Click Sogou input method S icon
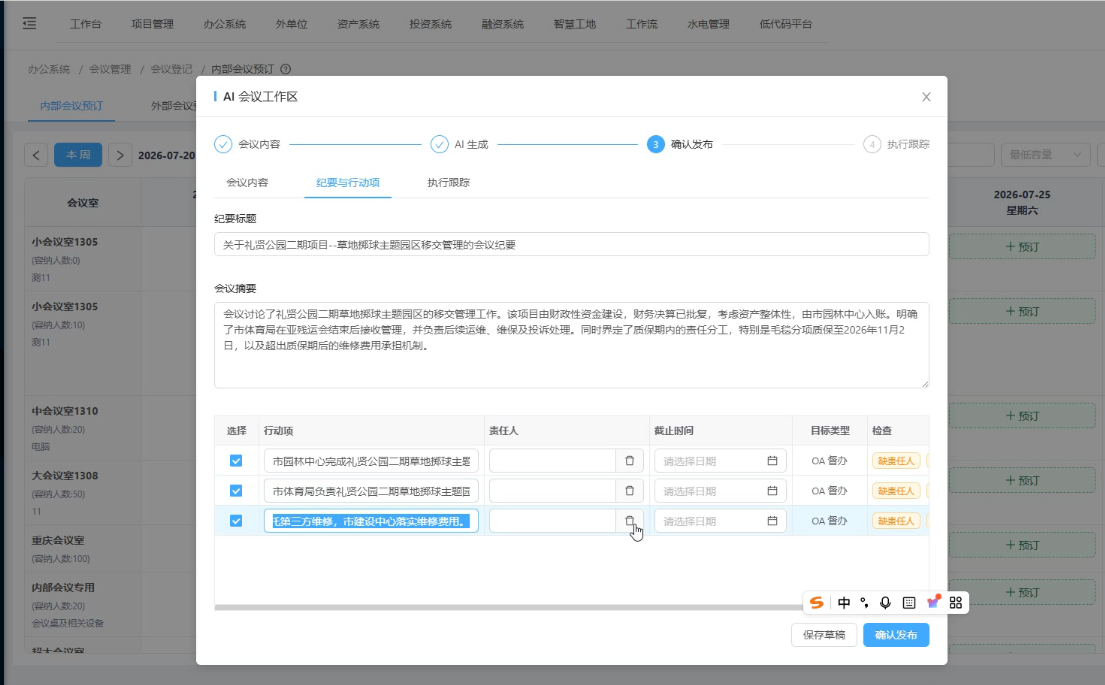The image size is (1105, 685). (816, 603)
